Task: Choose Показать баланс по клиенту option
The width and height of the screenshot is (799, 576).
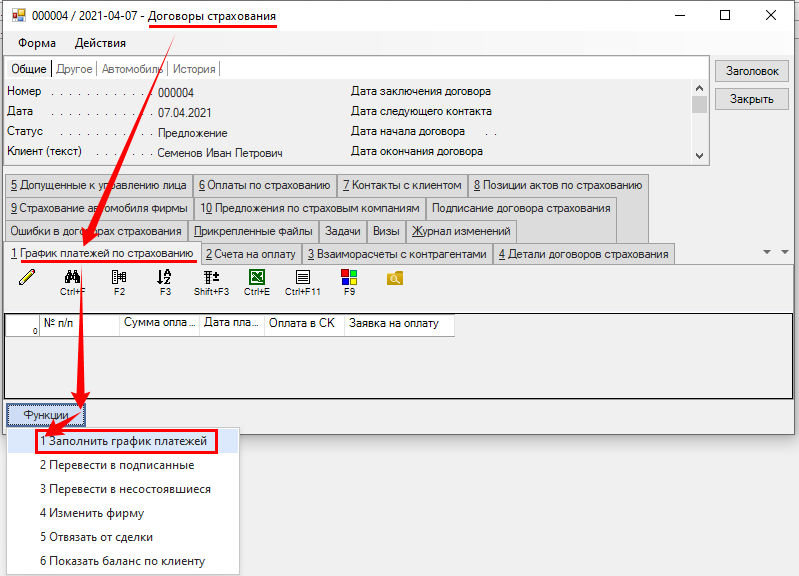Action: (122, 561)
